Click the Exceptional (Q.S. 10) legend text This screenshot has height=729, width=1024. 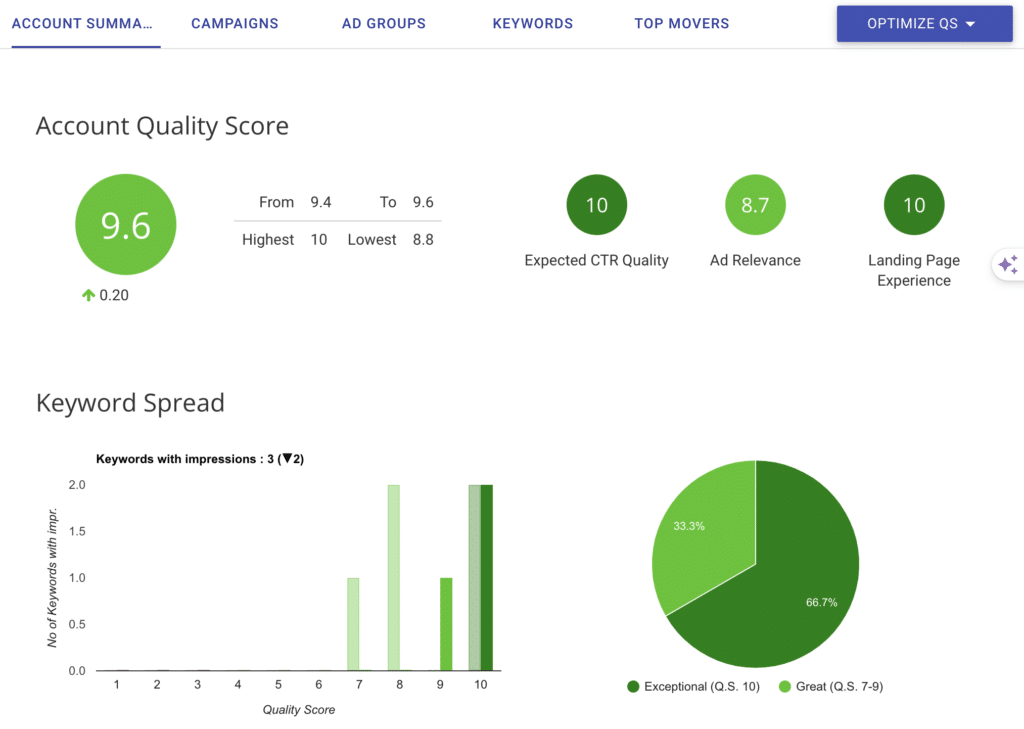[x=702, y=687]
